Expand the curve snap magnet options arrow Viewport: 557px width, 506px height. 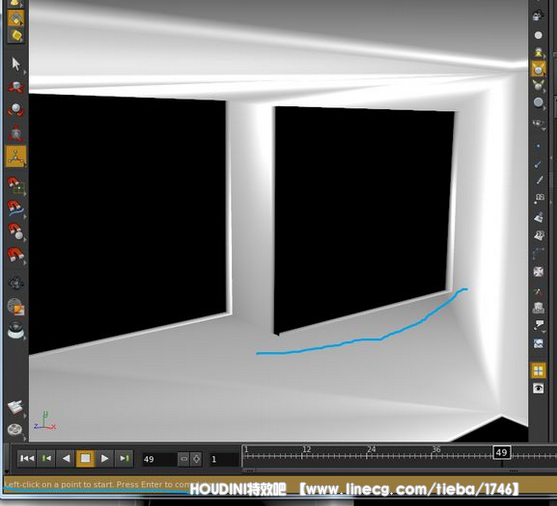[x=25, y=216]
